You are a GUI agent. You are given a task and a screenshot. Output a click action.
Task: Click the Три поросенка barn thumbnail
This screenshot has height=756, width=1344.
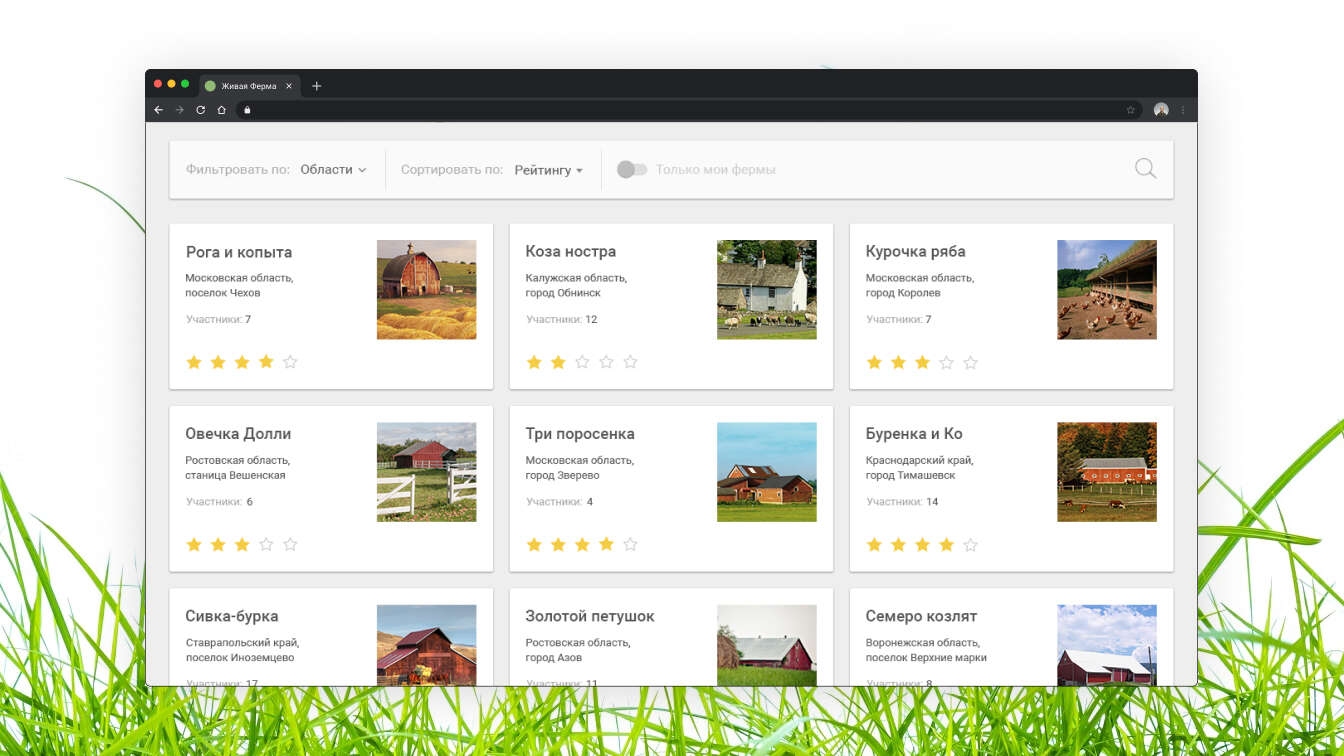(766, 471)
